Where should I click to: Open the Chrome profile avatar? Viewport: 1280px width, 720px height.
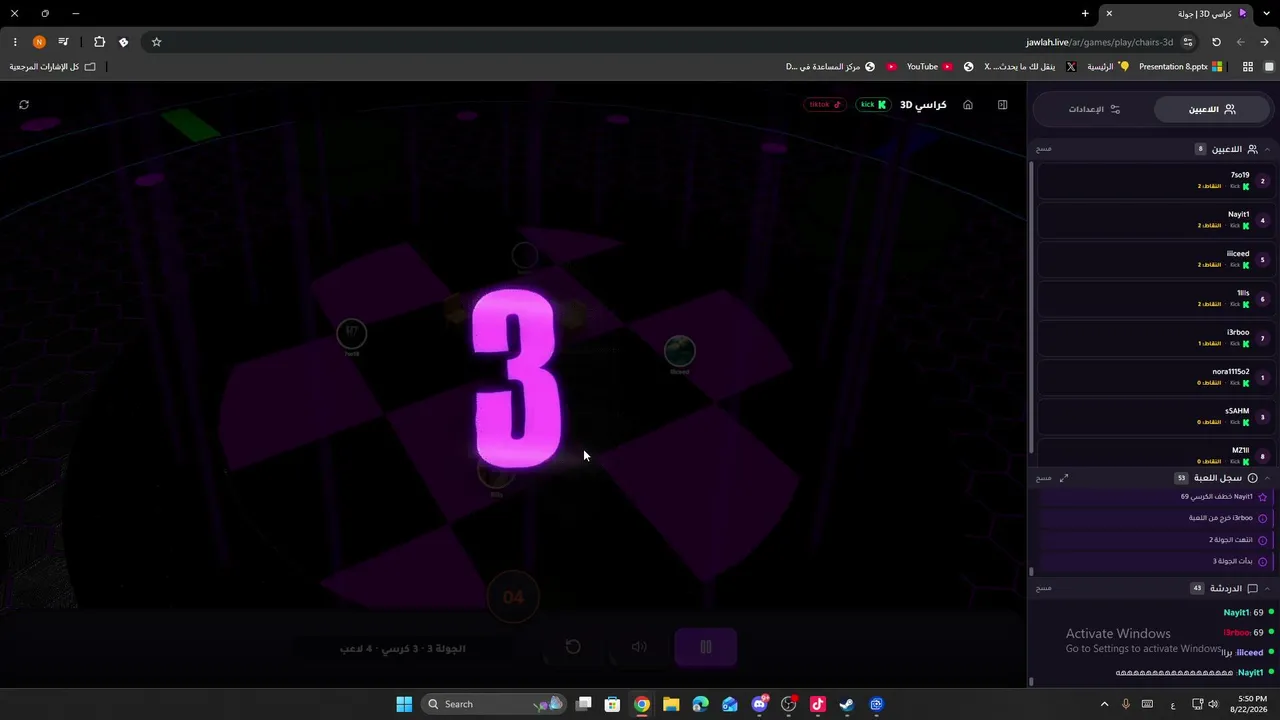point(39,42)
